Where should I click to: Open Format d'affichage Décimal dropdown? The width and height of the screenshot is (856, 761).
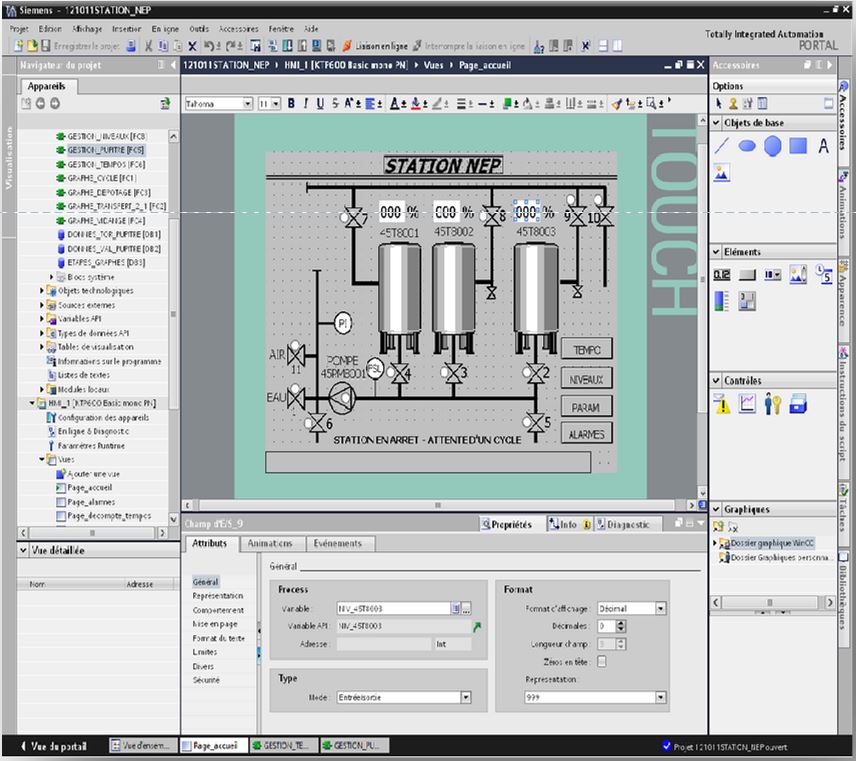[x=661, y=609]
